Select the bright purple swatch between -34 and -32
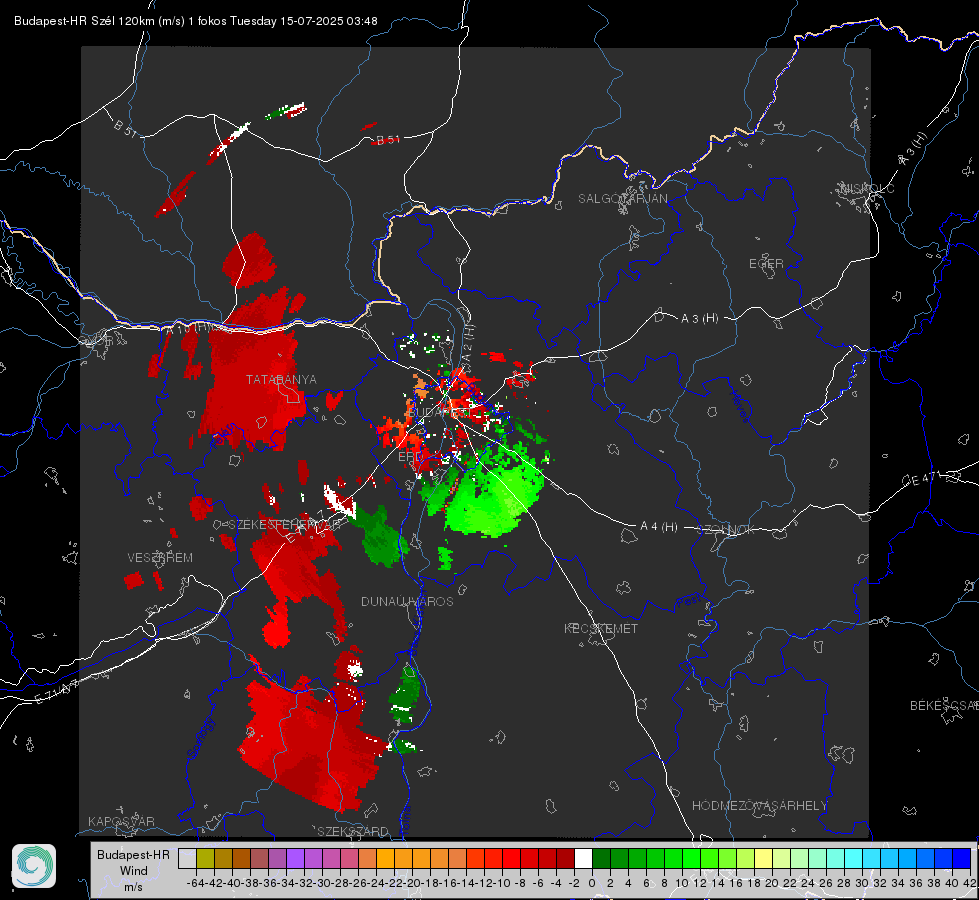 tap(295, 859)
